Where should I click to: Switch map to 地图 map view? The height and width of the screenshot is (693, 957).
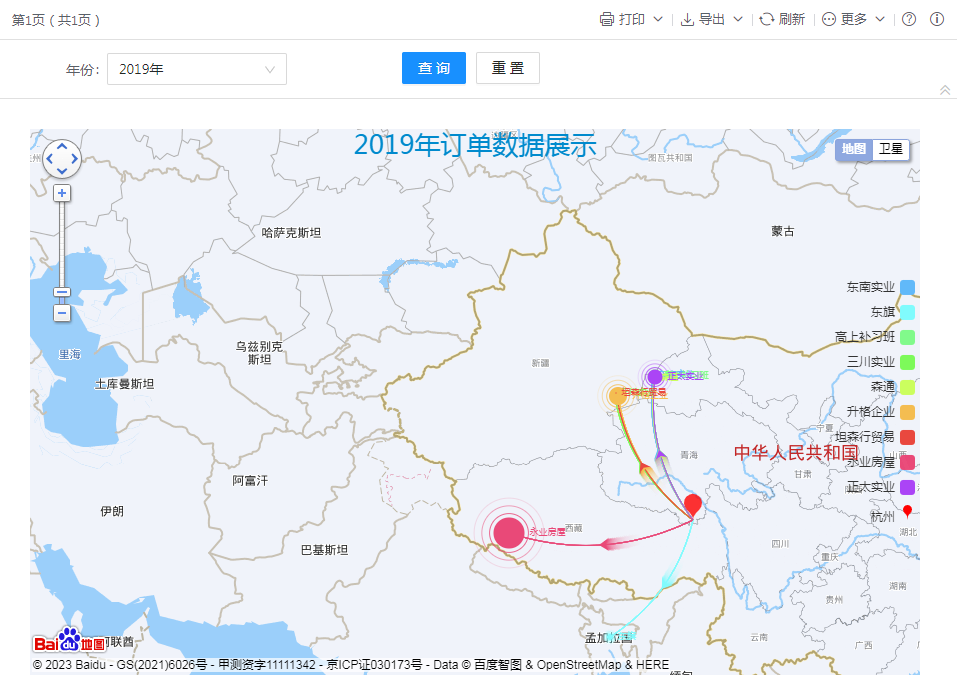coord(854,149)
